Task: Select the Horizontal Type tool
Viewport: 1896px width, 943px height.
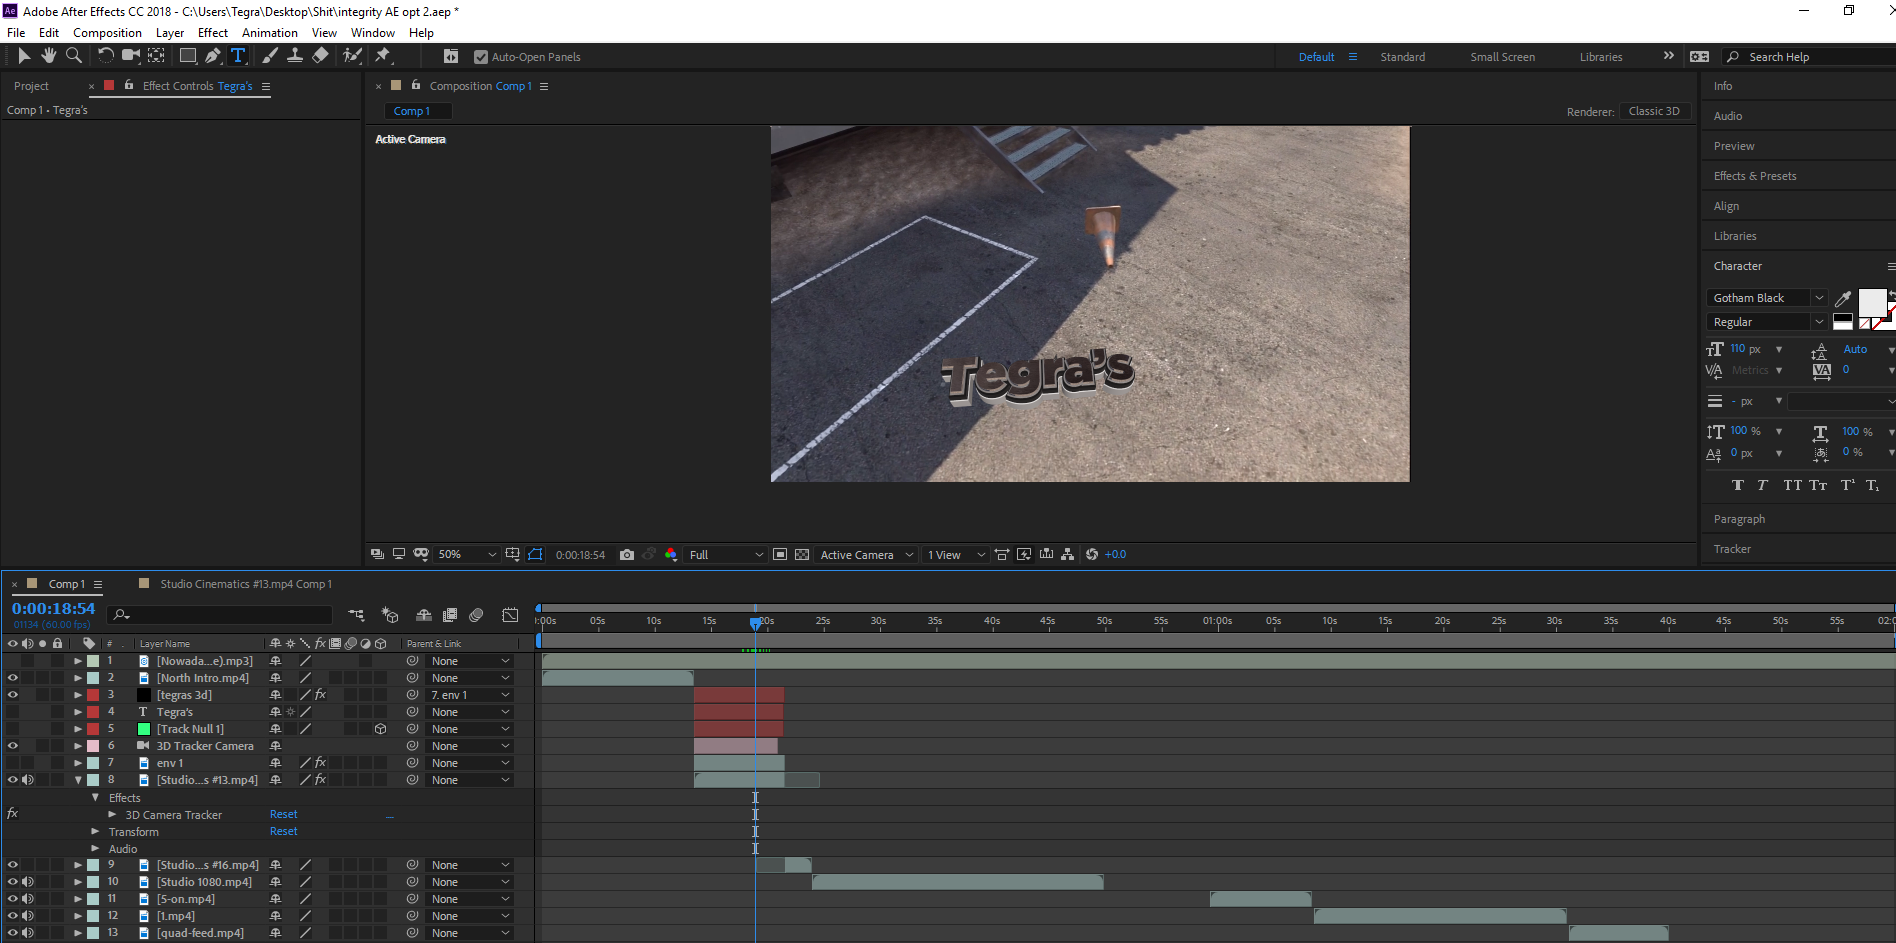Action: click(239, 56)
